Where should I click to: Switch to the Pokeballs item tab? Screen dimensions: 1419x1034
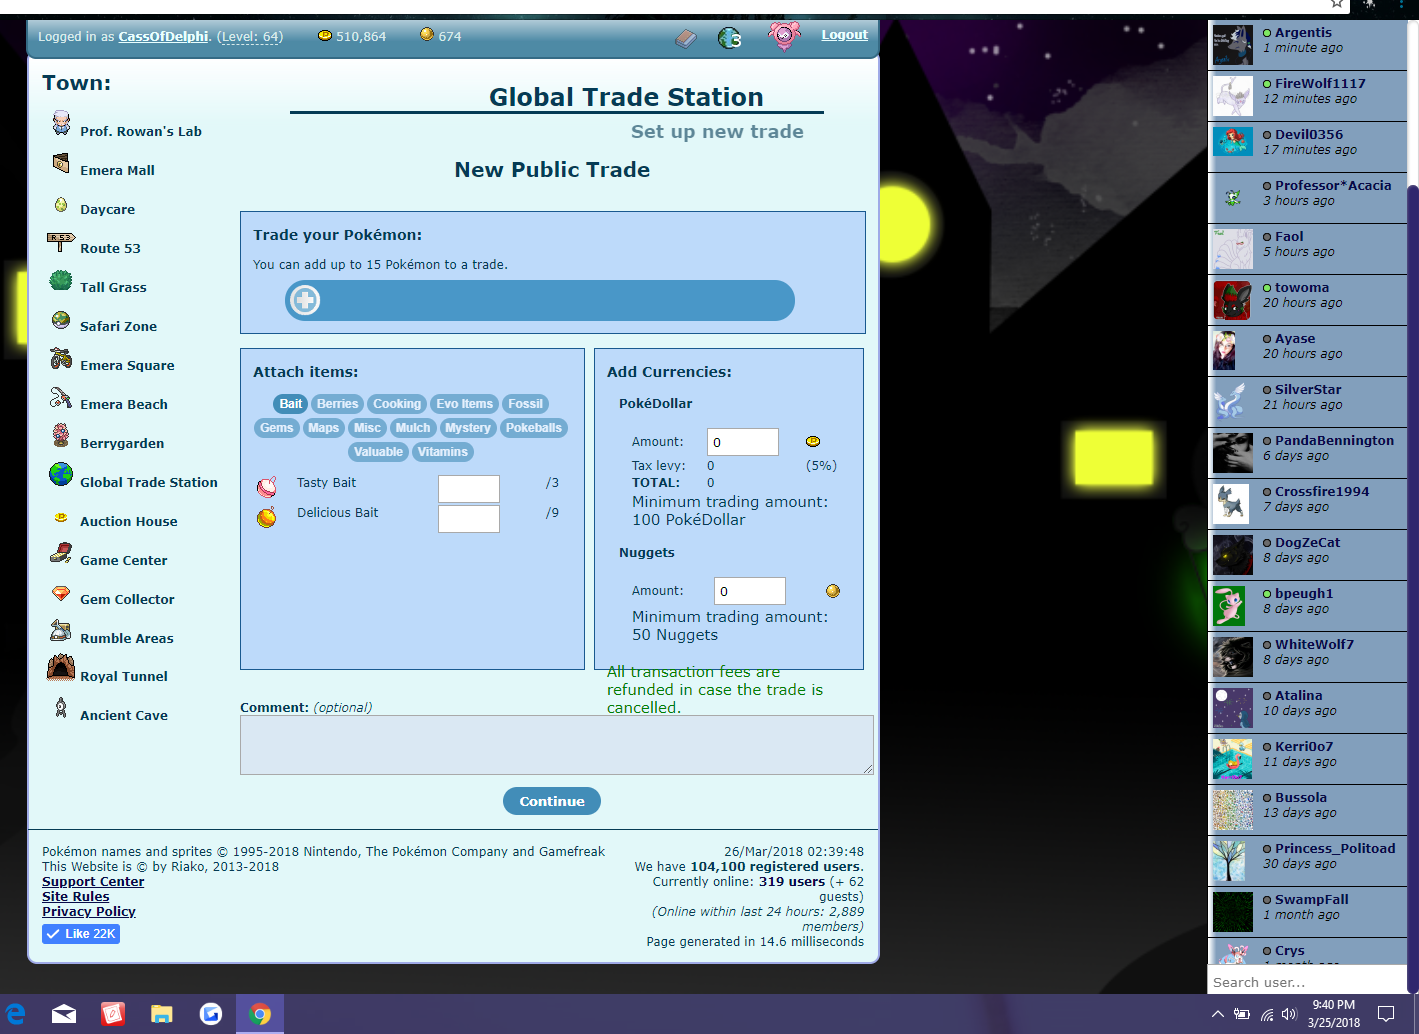pyautogui.click(x=534, y=428)
